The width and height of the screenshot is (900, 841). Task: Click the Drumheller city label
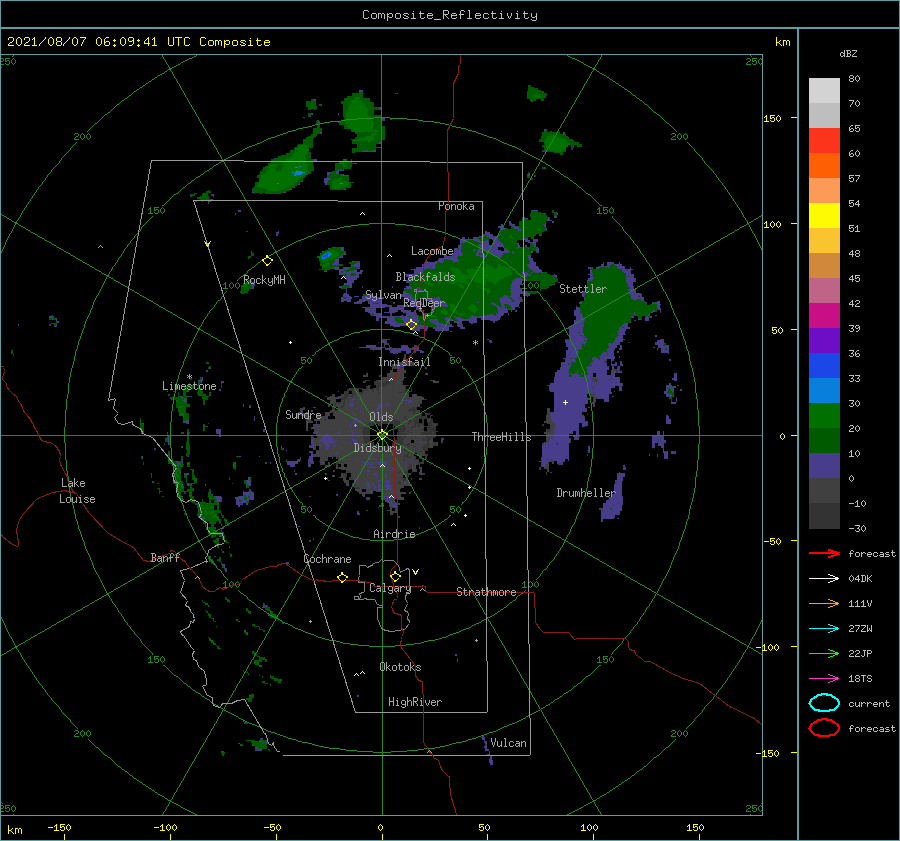(586, 493)
